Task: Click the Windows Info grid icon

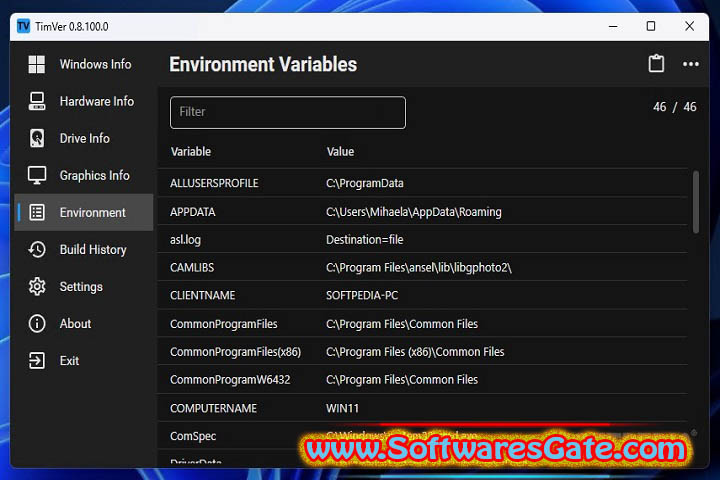Action: (x=37, y=64)
